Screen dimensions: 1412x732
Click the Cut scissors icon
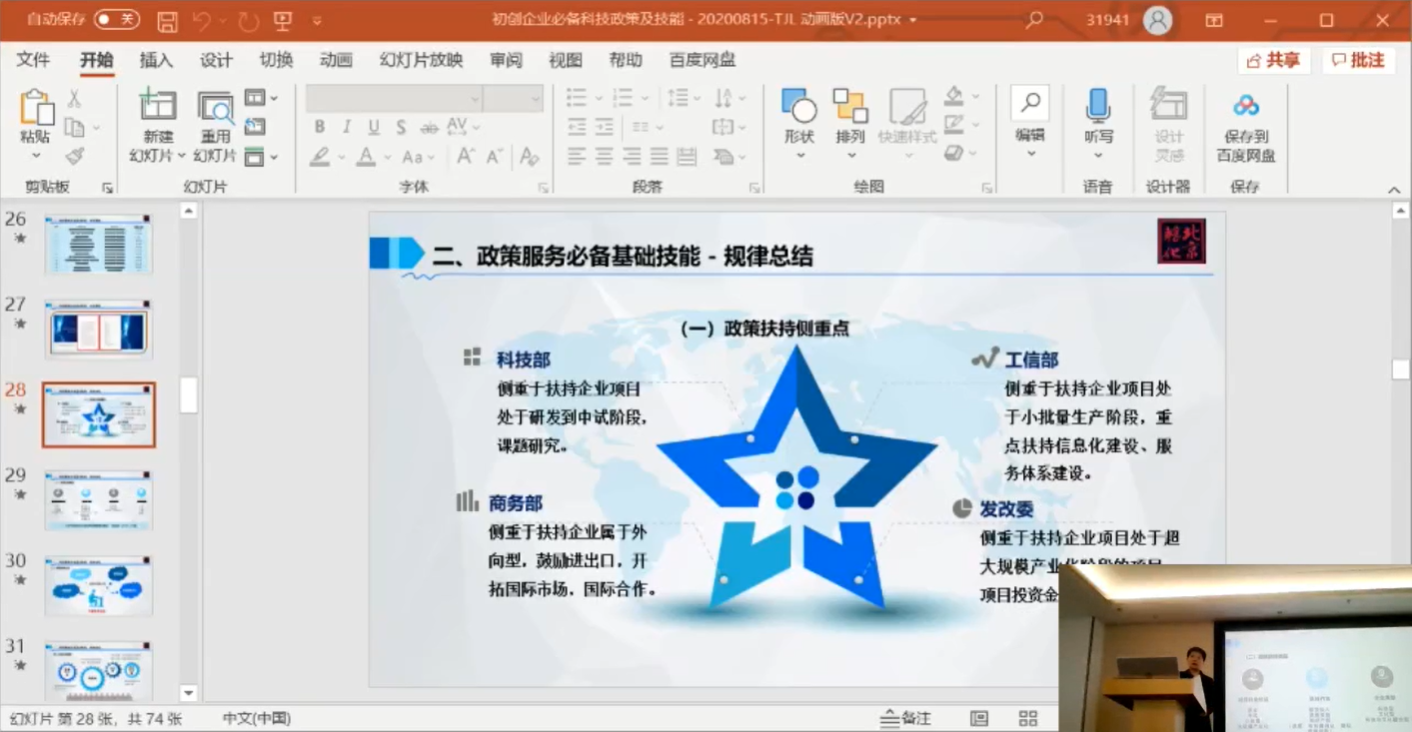coord(74,99)
